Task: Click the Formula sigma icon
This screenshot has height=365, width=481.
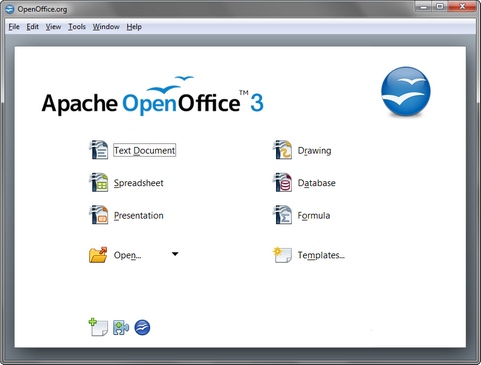Action: point(282,215)
